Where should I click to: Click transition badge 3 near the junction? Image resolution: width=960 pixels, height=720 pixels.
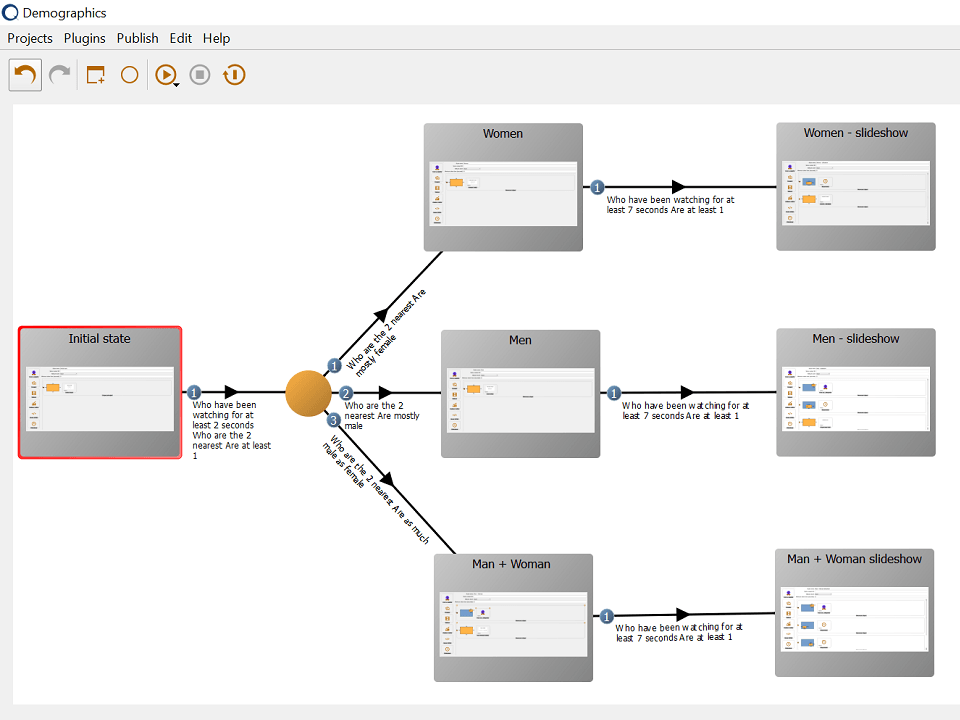pyautogui.click(x=334, y=420)
